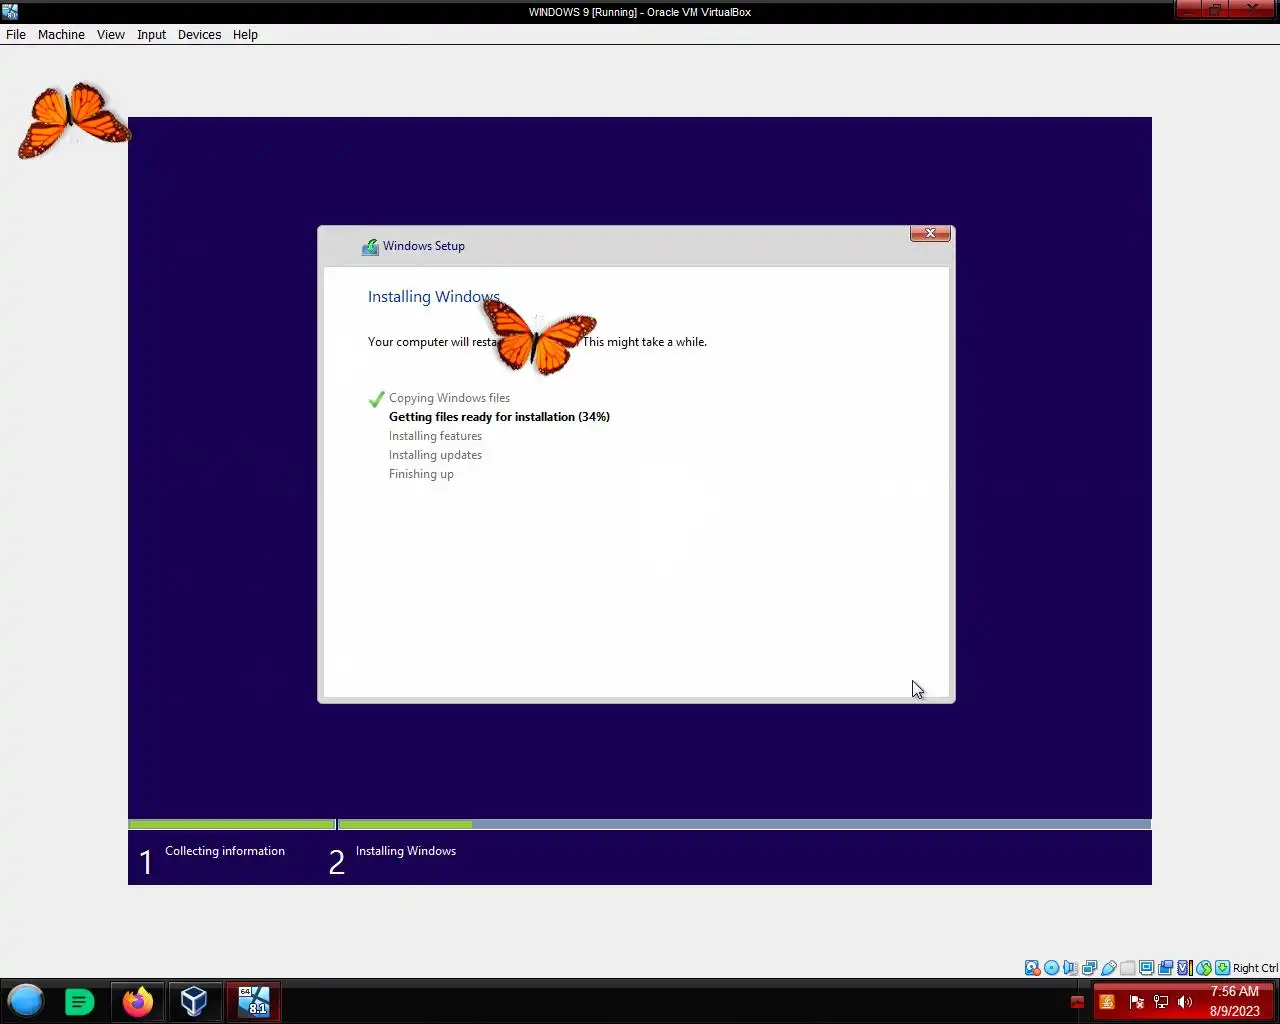
Task: Click the keyboard capture green arrow icon
Action: pyautogui.click(x=1222, y=968)
